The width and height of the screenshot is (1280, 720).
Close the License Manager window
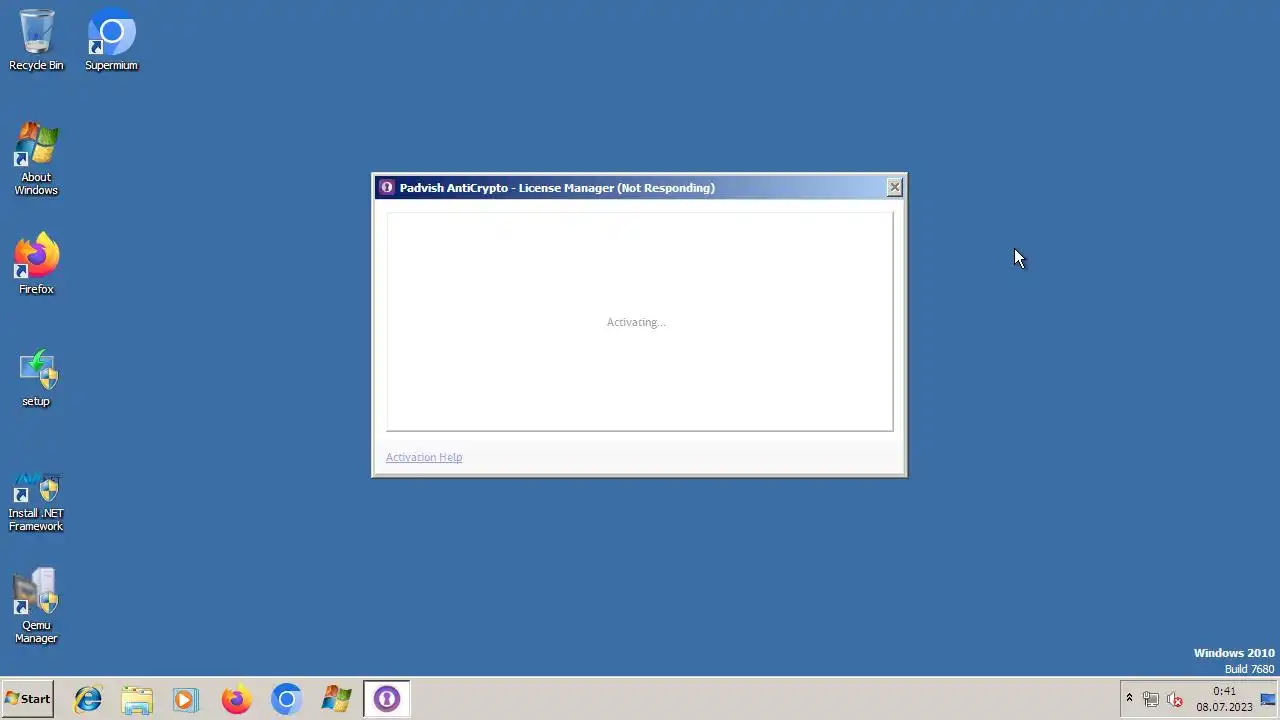click(x=895, y=187)
